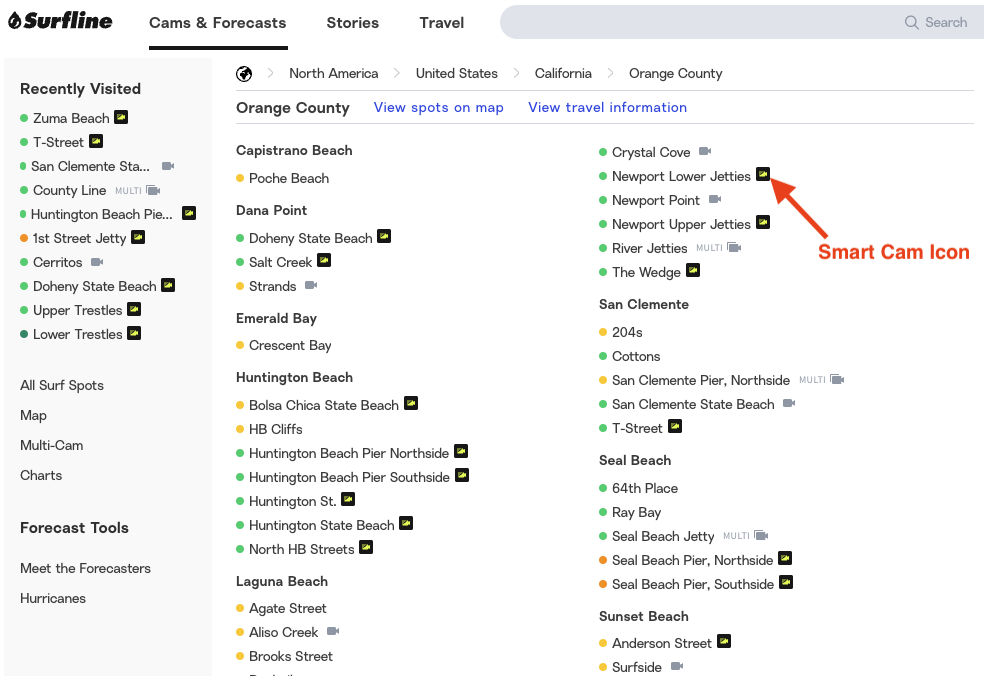
Task: Select Map in the sidebar
Action: click(x=33, y=416)
